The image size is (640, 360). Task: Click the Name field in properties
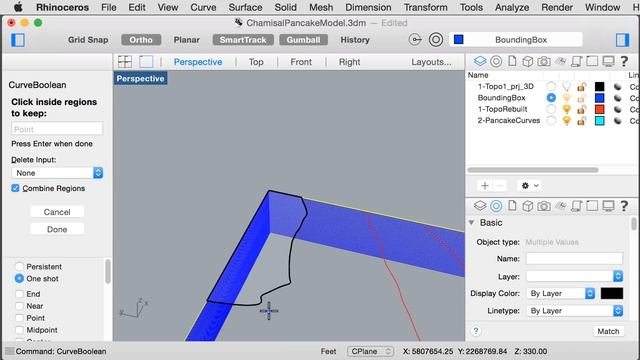(574, 259)
